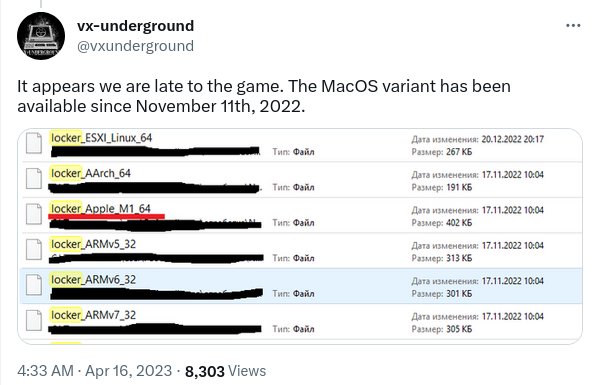598x385 pixels.
Task: Select the locker_ESXI_Linux_64 file name
Action: click(101, 138)
